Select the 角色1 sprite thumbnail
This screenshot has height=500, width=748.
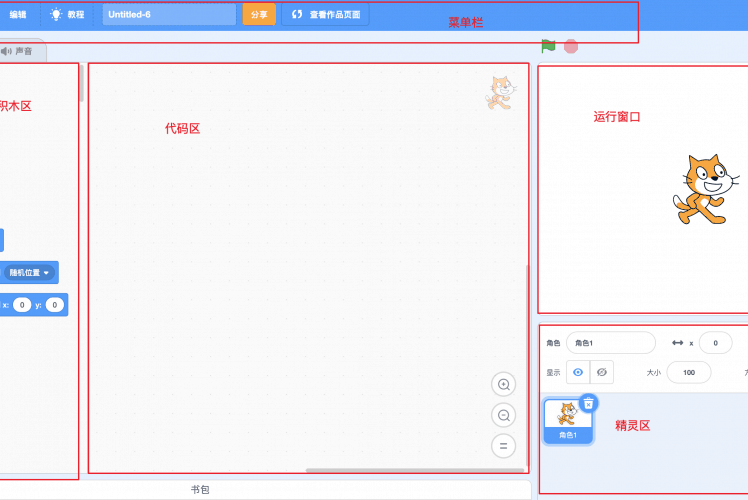[567, 420]
